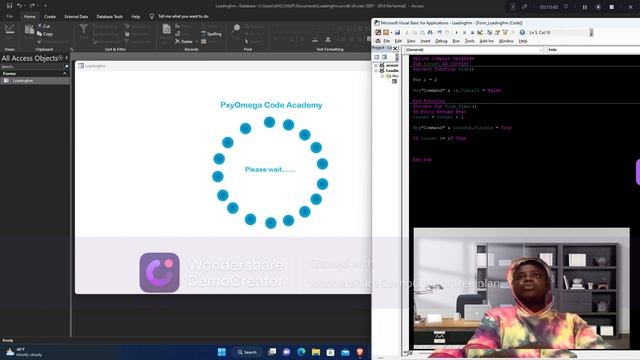The height and width of the screenshot is (360, 640).
Task: Click Delete in the Records group
Action: click(x=184, y=42)
